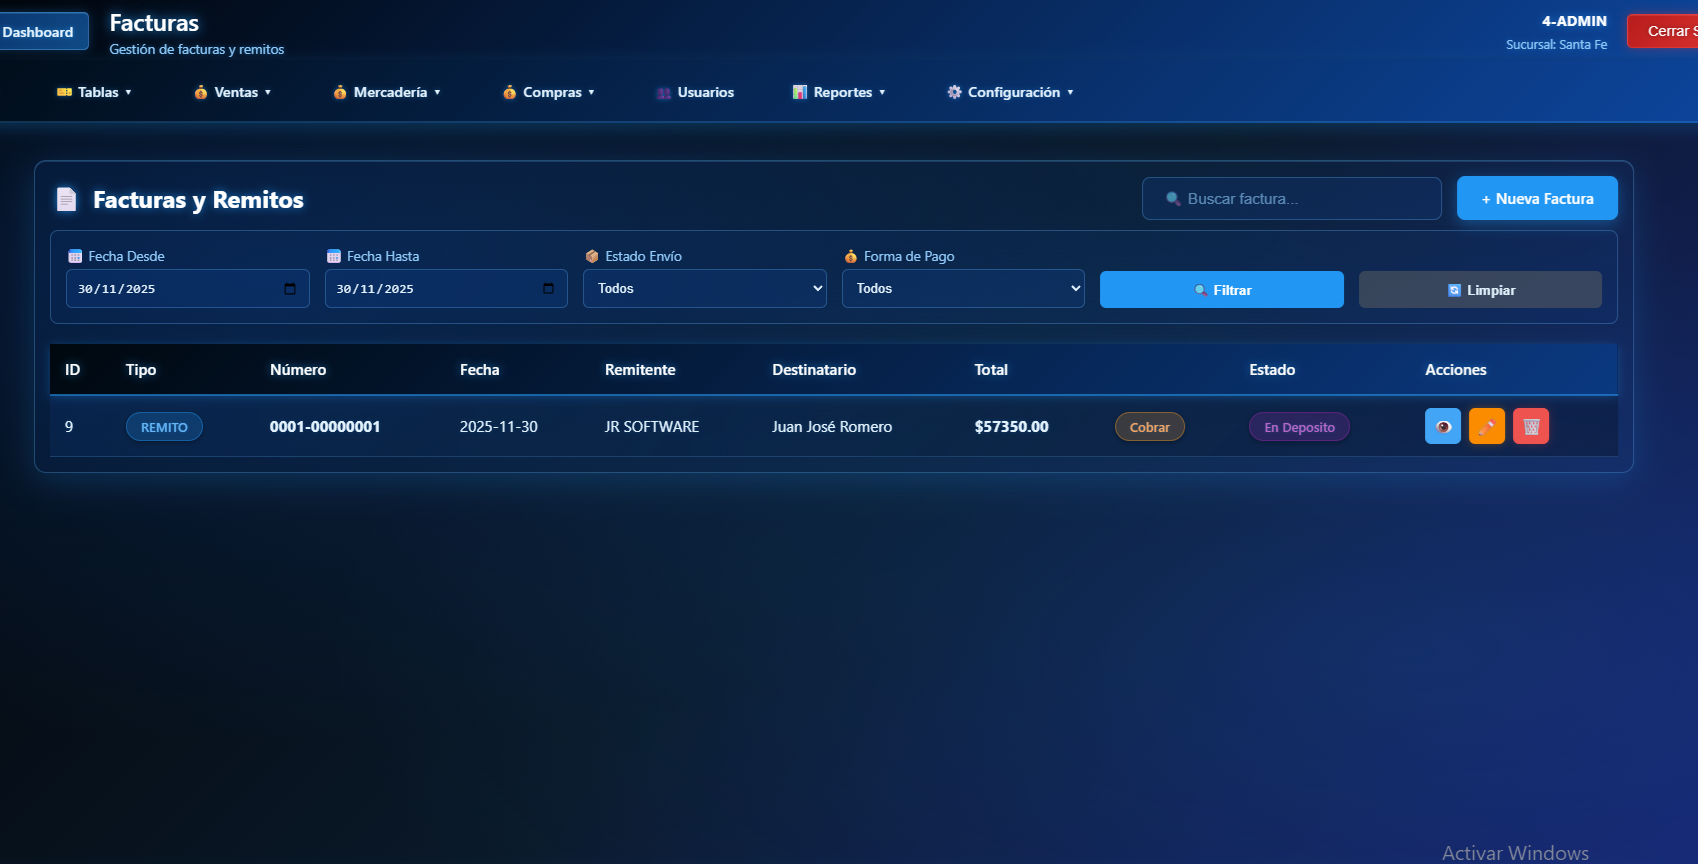
Task: Focus the Buscar factura search field
Action: (1292, 199)
